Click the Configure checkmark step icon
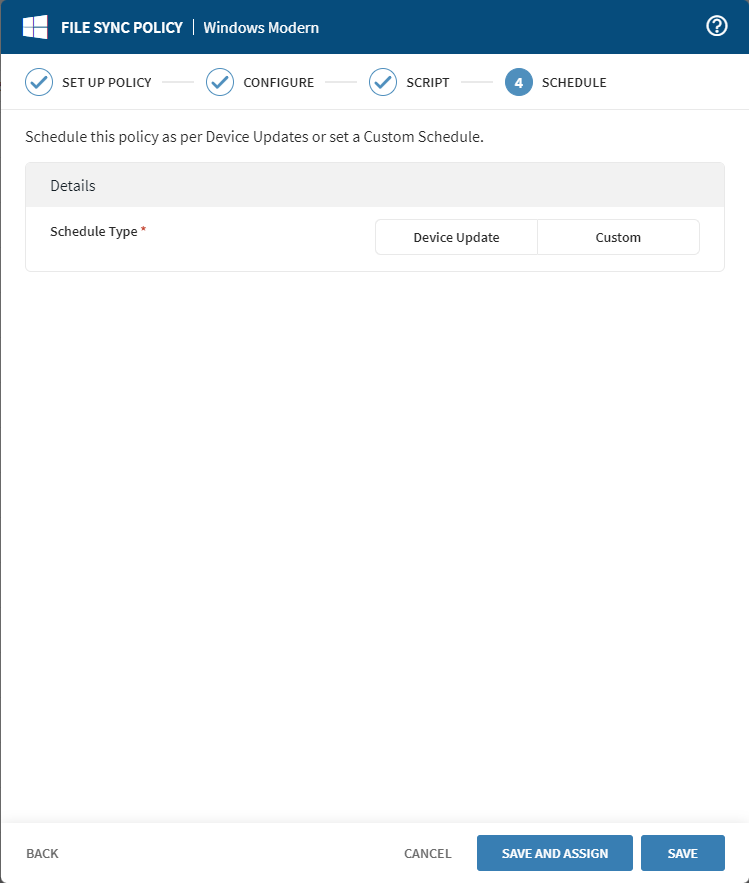 tap(220, 82)
